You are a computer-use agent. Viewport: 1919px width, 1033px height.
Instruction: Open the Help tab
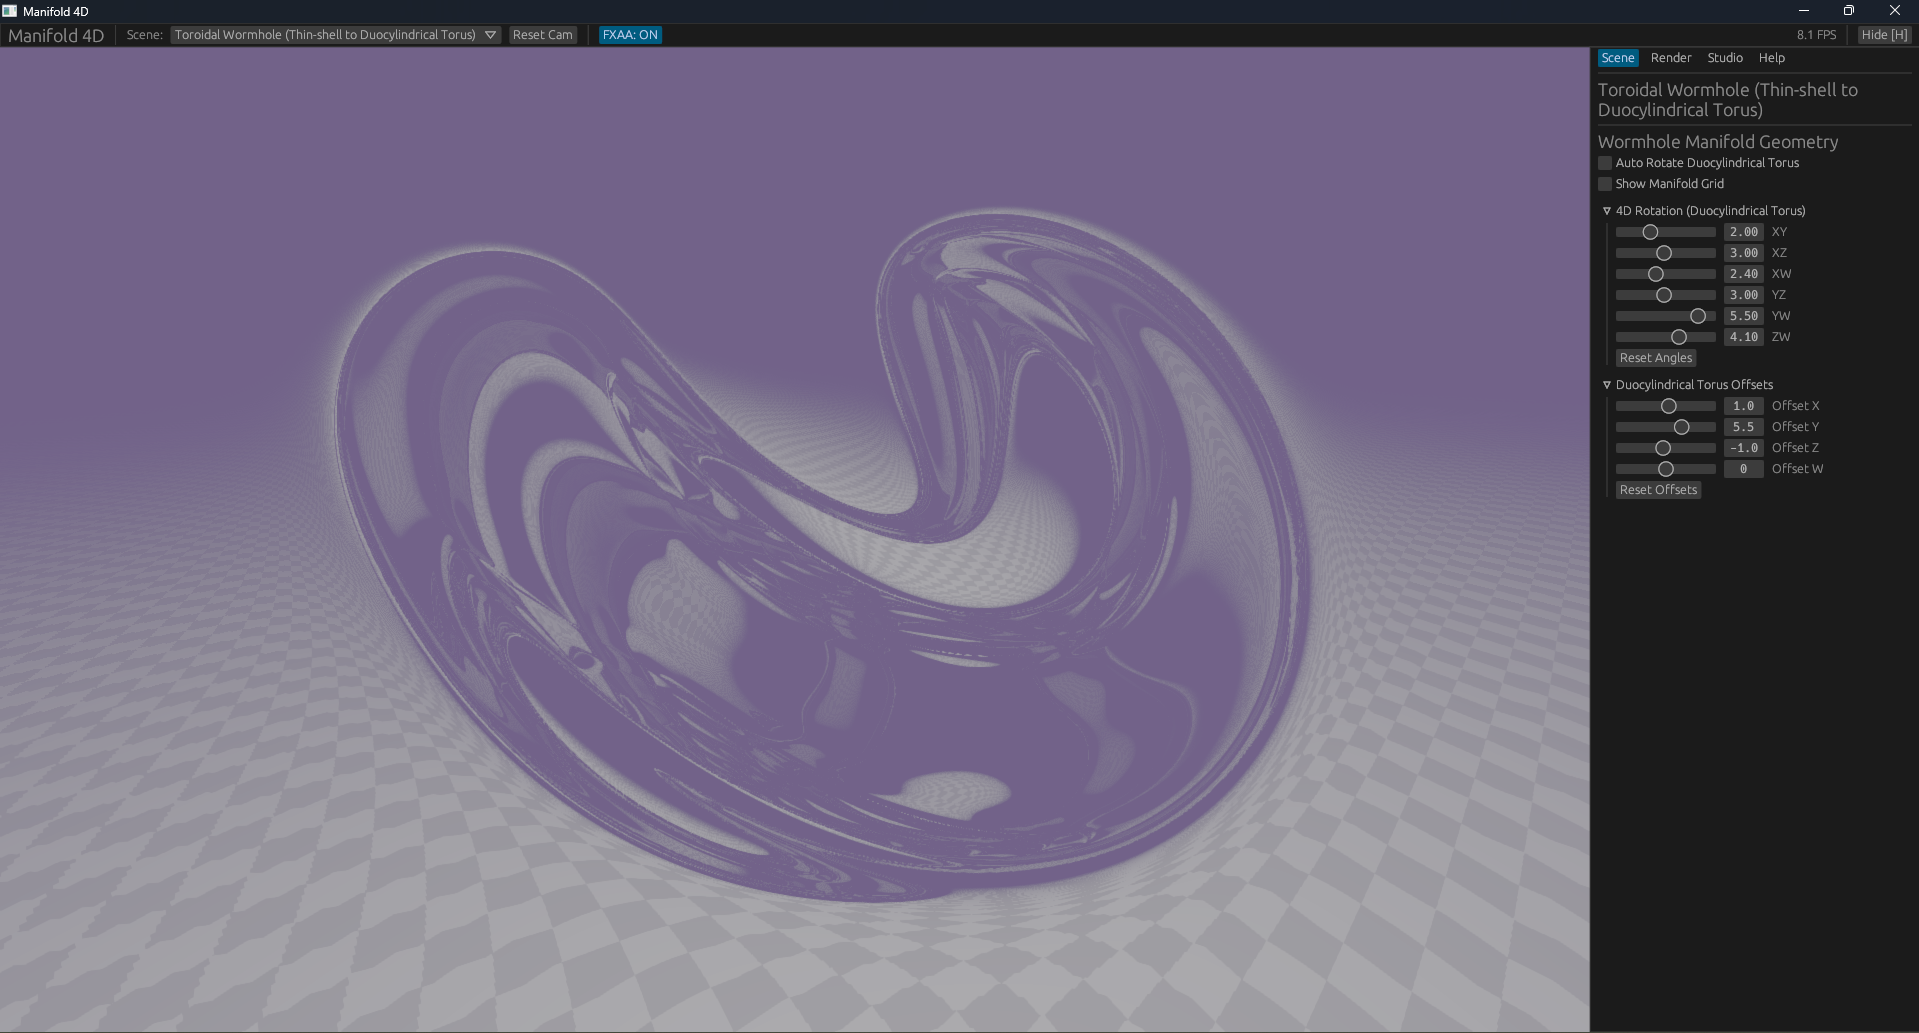point(1772,58)
